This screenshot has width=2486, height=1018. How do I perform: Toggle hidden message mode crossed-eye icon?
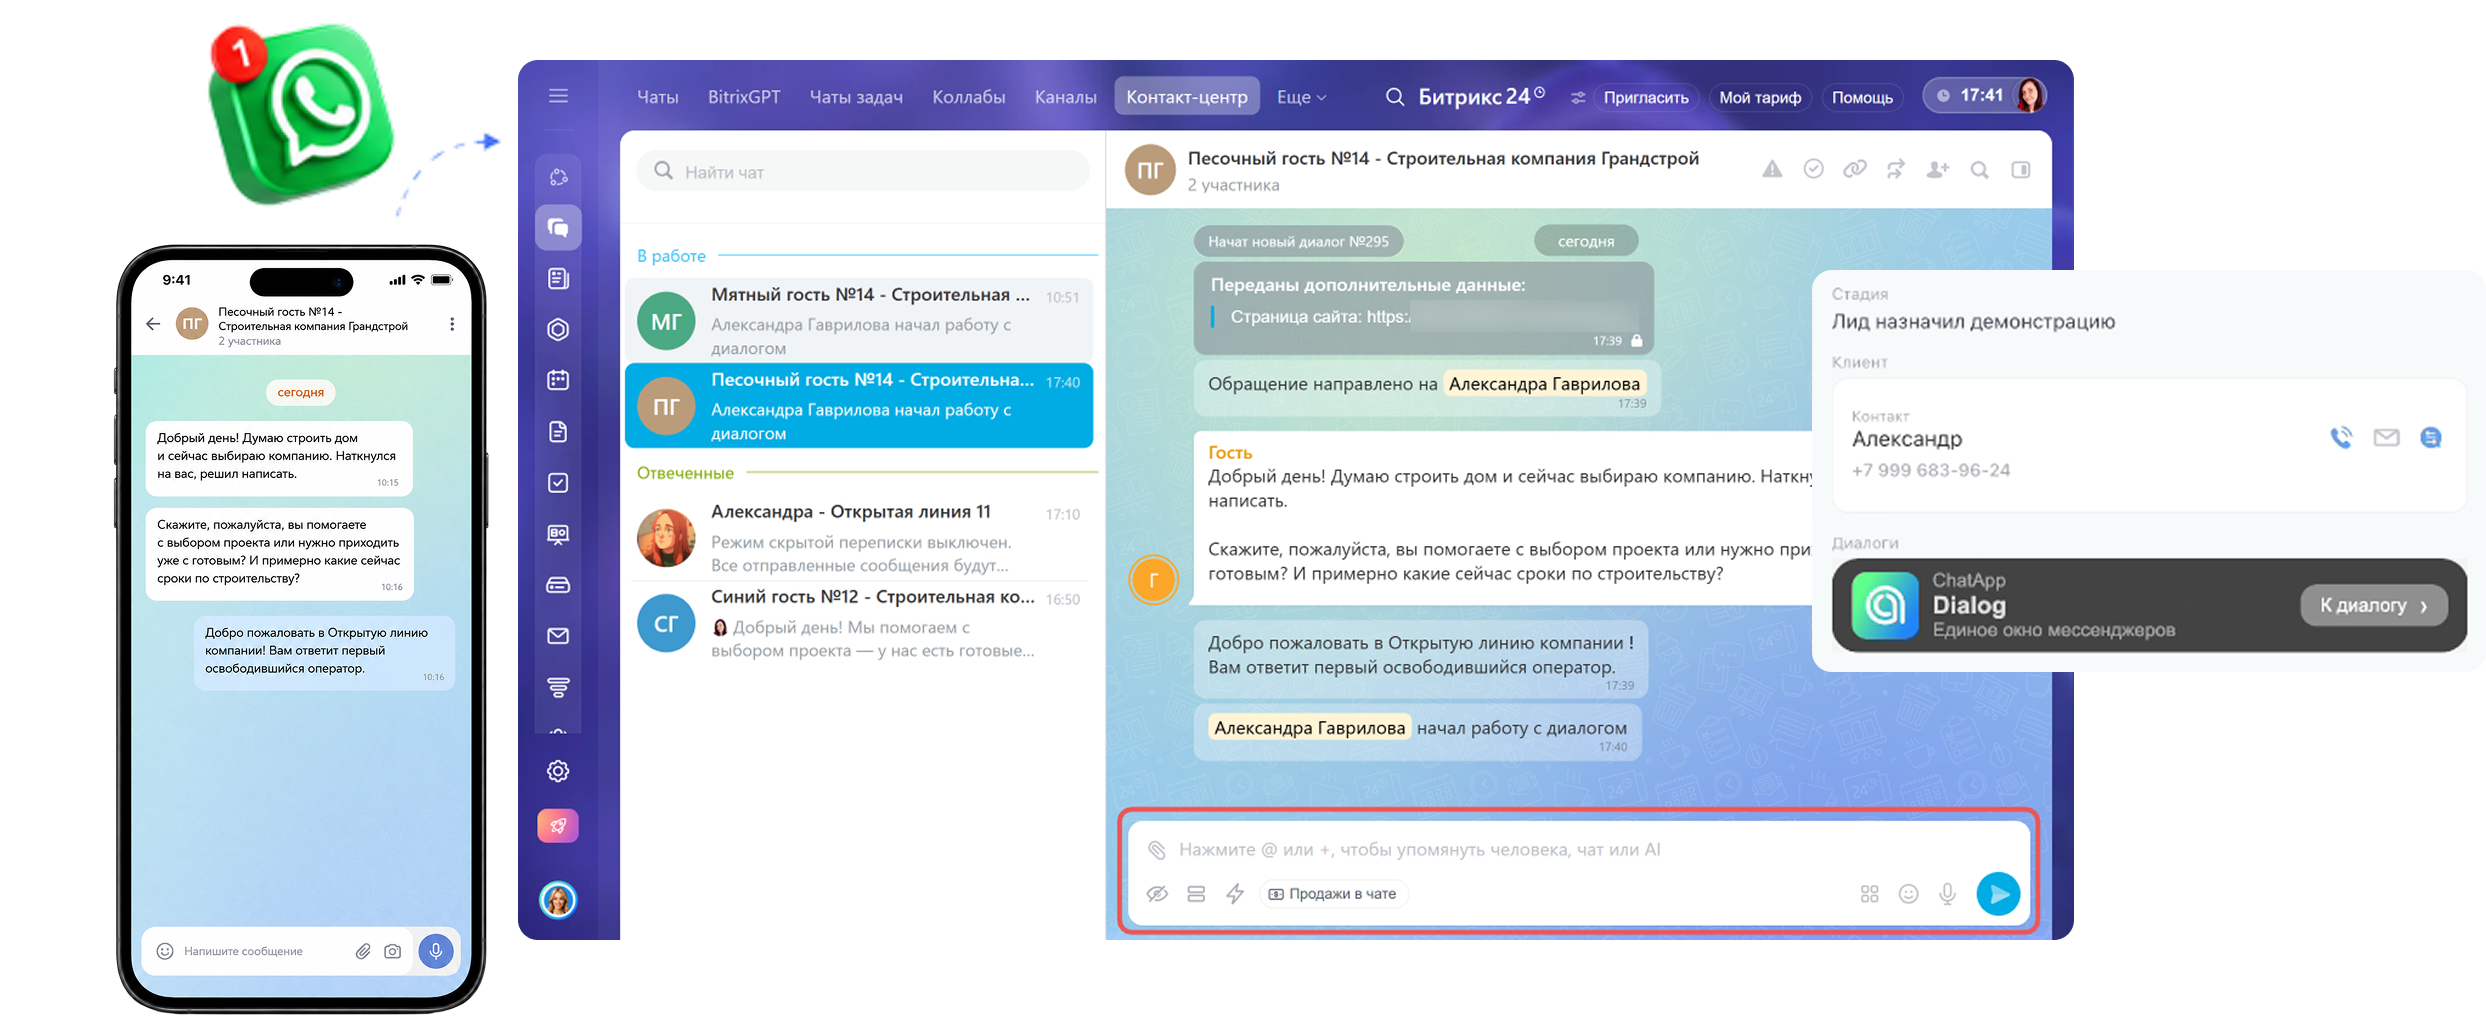pos(1157,894)
